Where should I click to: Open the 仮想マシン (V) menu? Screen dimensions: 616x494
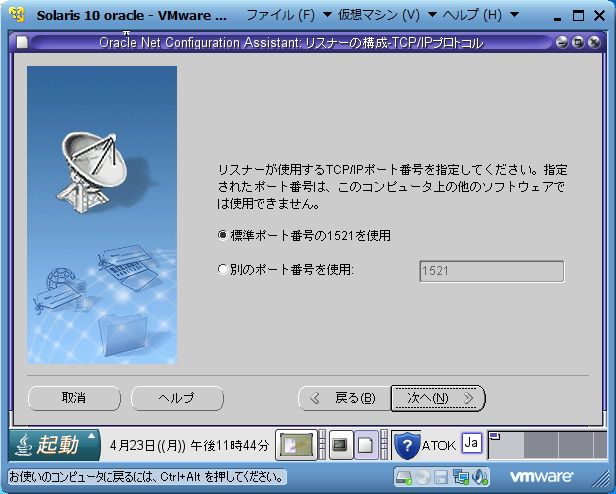coord(379,15)
